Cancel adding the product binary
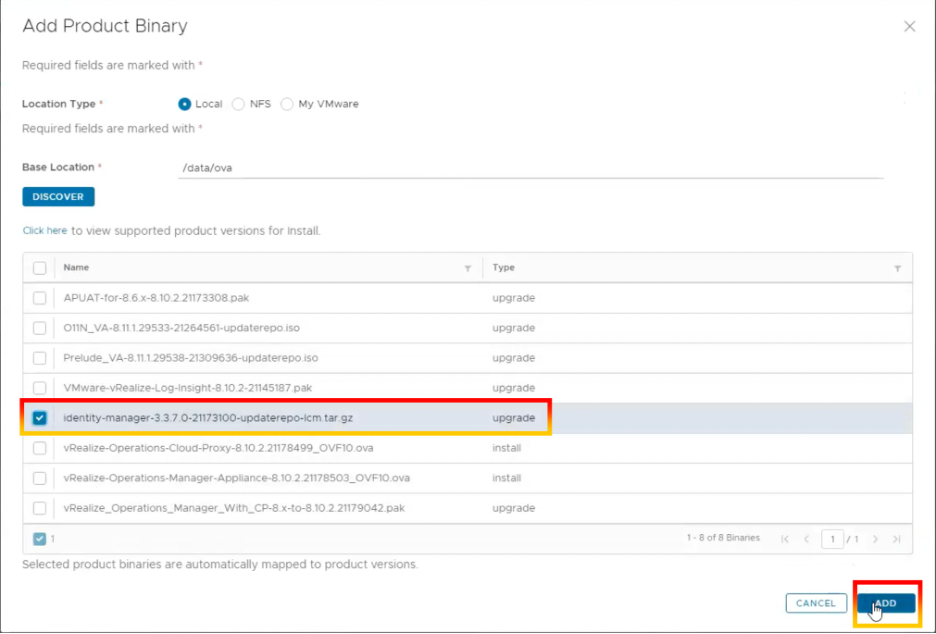 pos(815,603)
